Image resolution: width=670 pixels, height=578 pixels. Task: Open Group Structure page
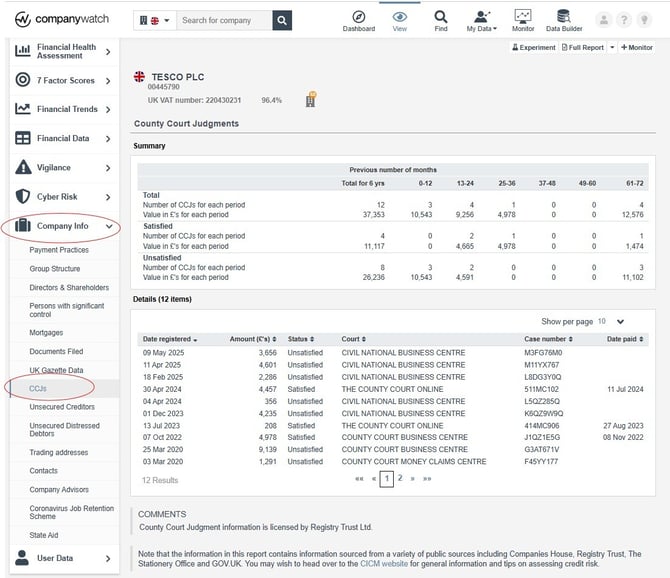point(55,269)
